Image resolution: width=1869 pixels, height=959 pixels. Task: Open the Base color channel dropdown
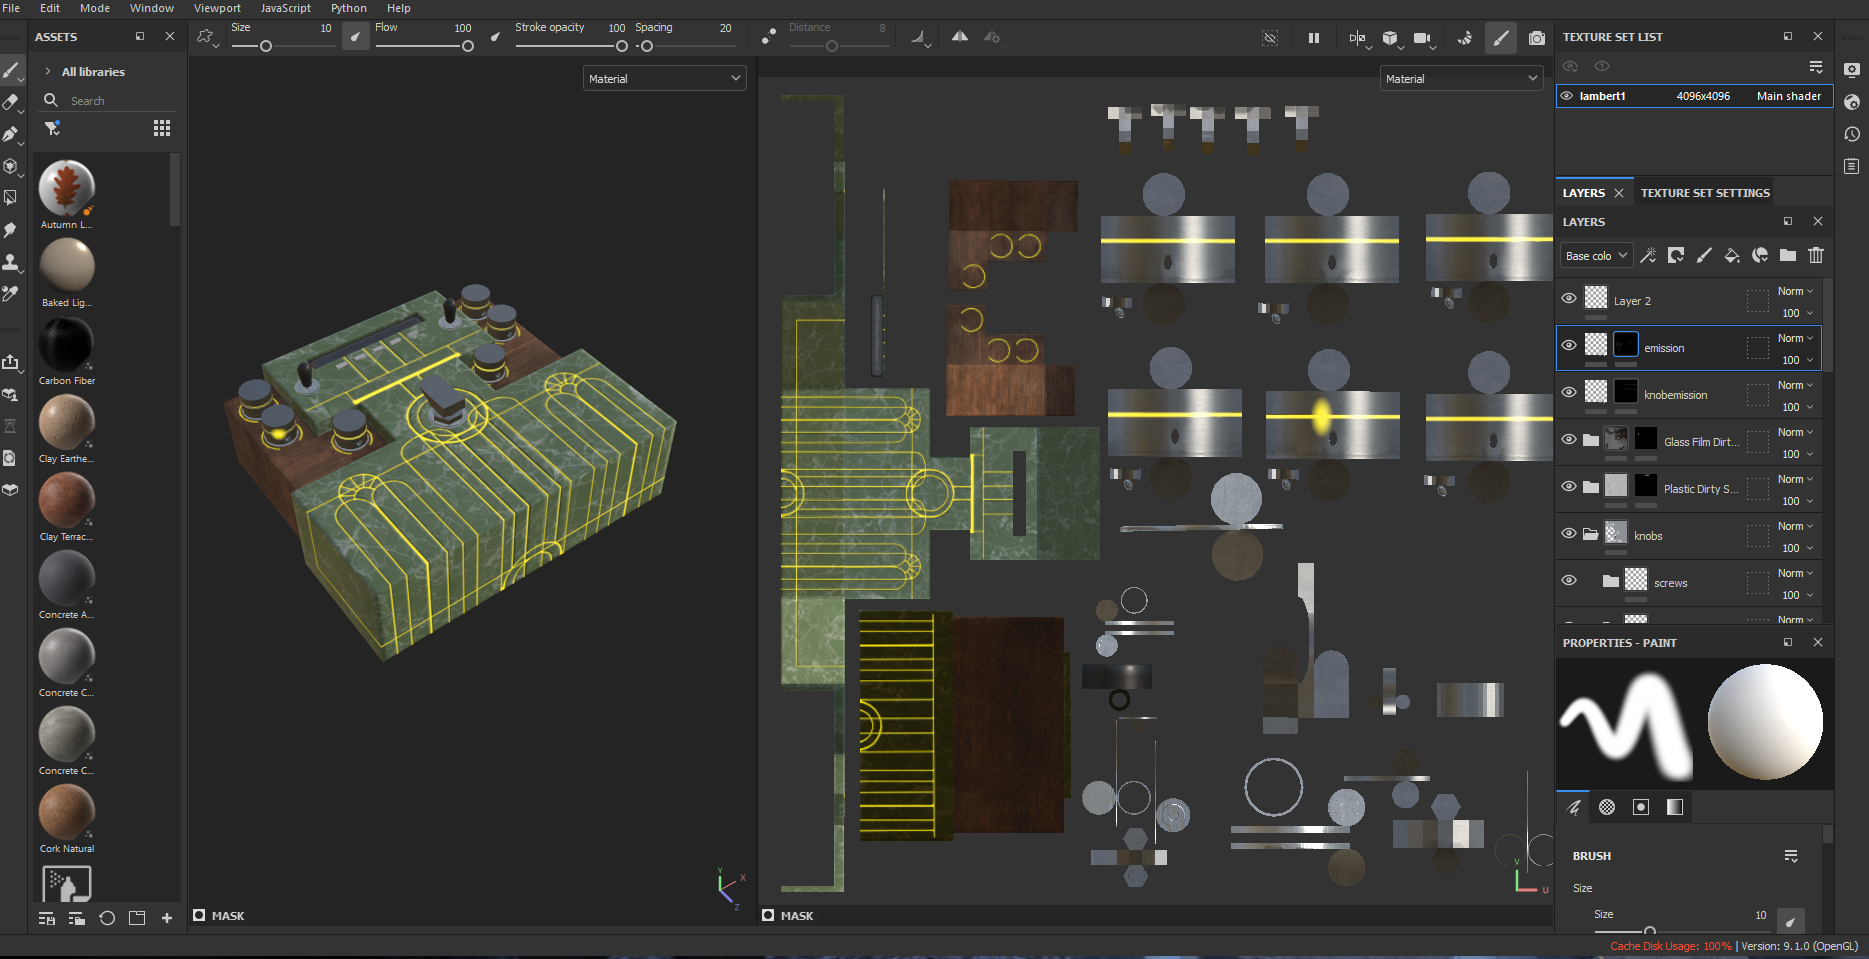[x=1595, y=255]
